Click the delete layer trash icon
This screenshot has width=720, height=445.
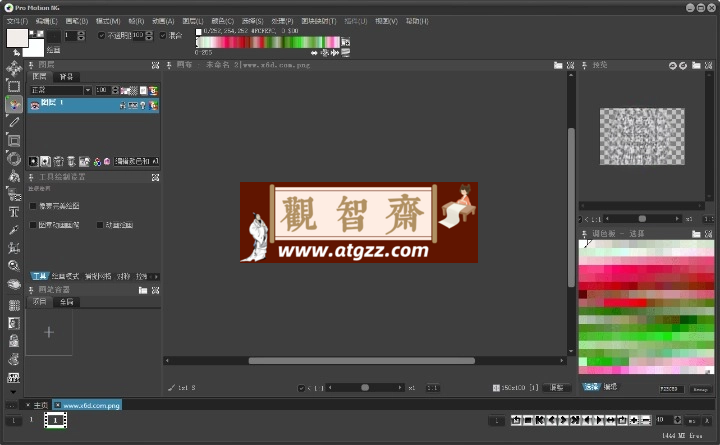click(58, 161)
